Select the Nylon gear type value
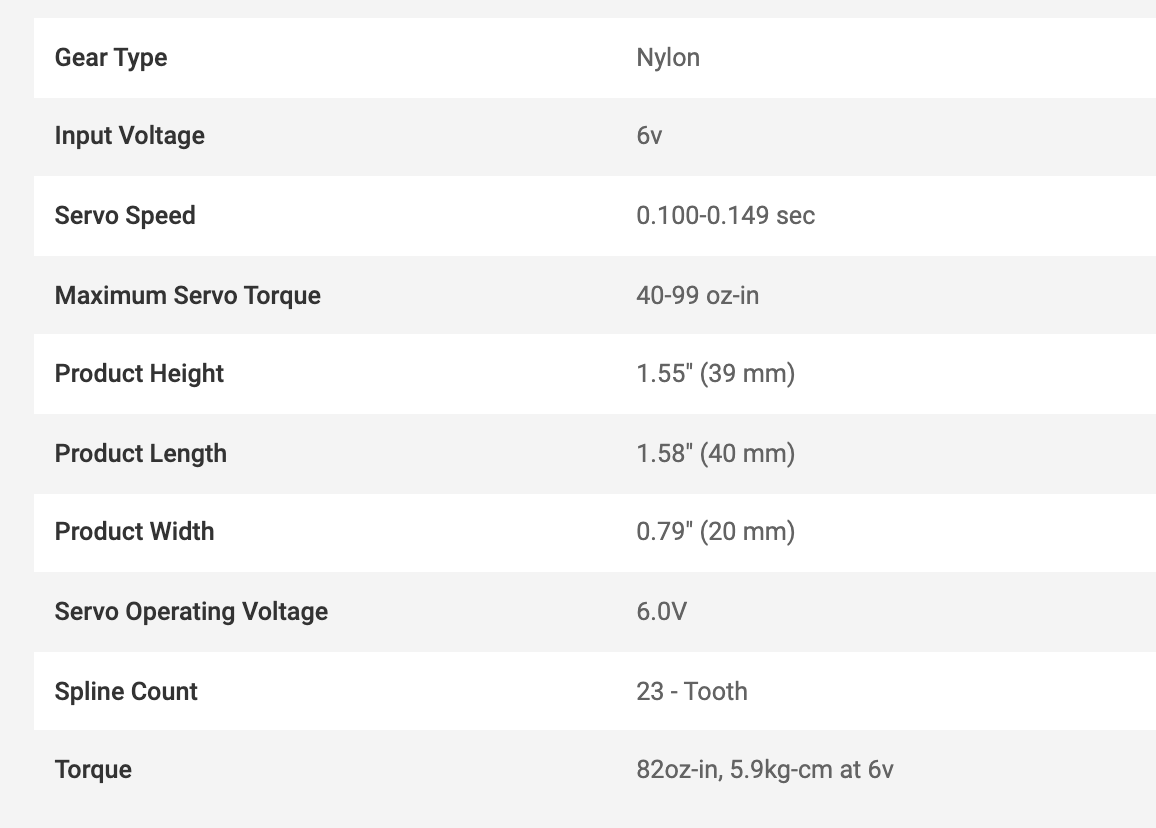Viewport: 1156px width, 828px height. pos(668,58)
